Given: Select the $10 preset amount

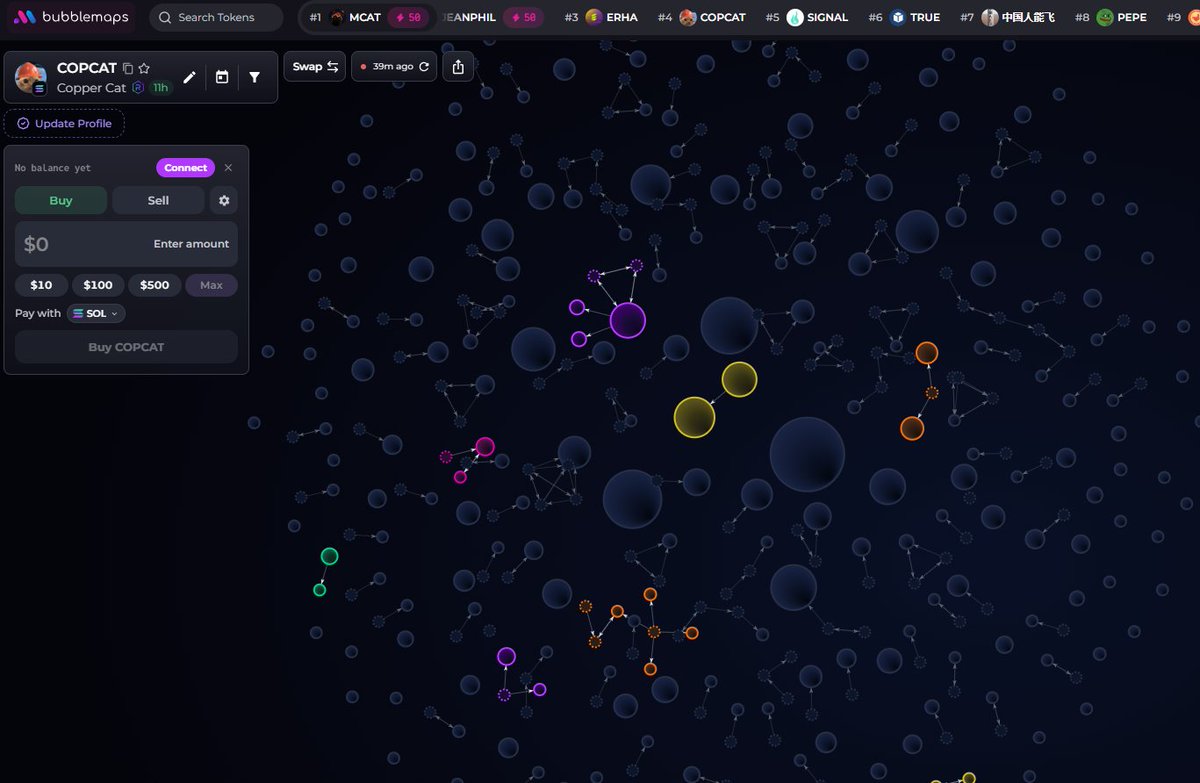Looking at the screenshot, I should [x=41, y=285].
